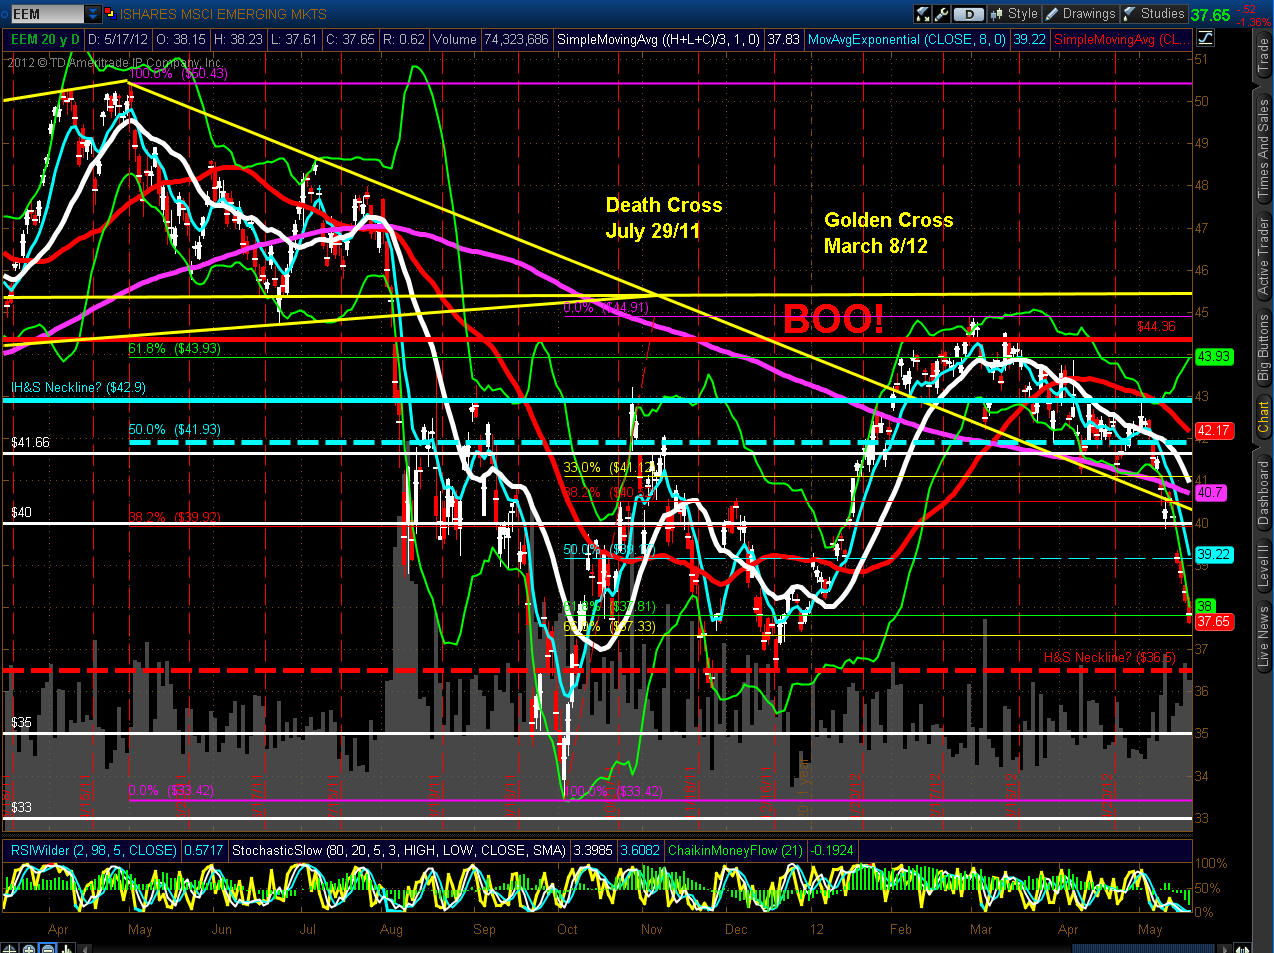
Task: Click the circle link icon beside EEM
Action: click(5, 14)
